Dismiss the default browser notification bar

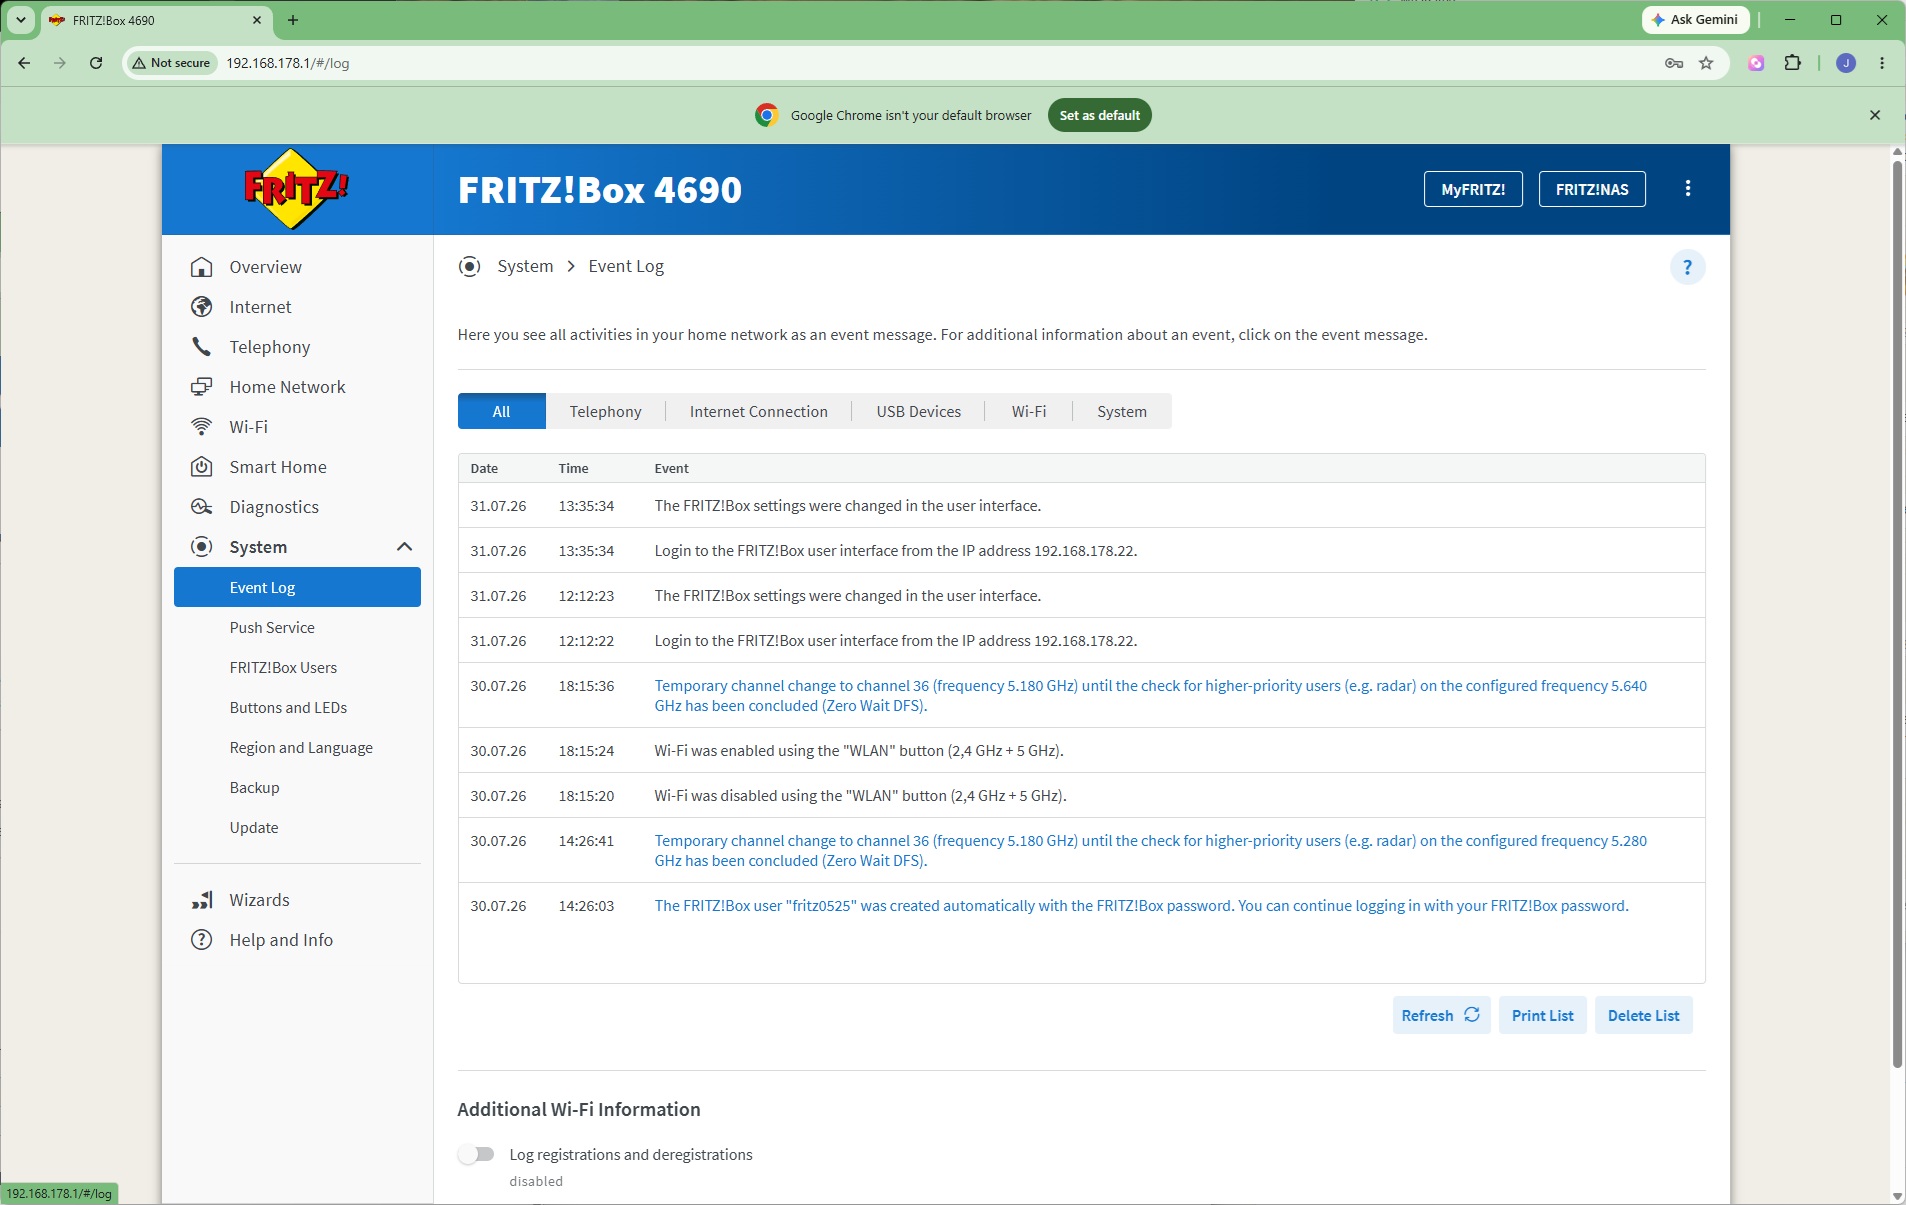tap(1875, 115)
